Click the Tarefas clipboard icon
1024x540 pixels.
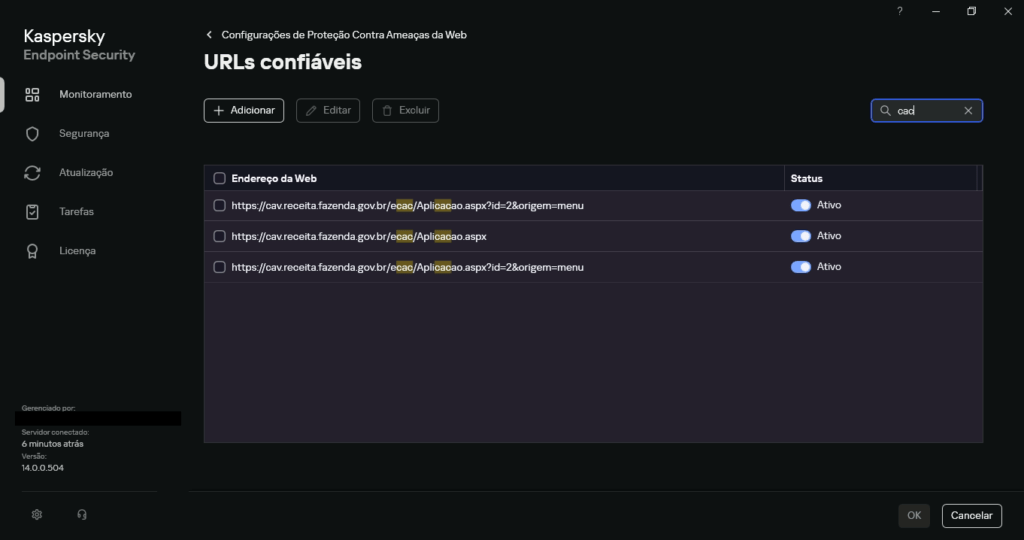32,212
